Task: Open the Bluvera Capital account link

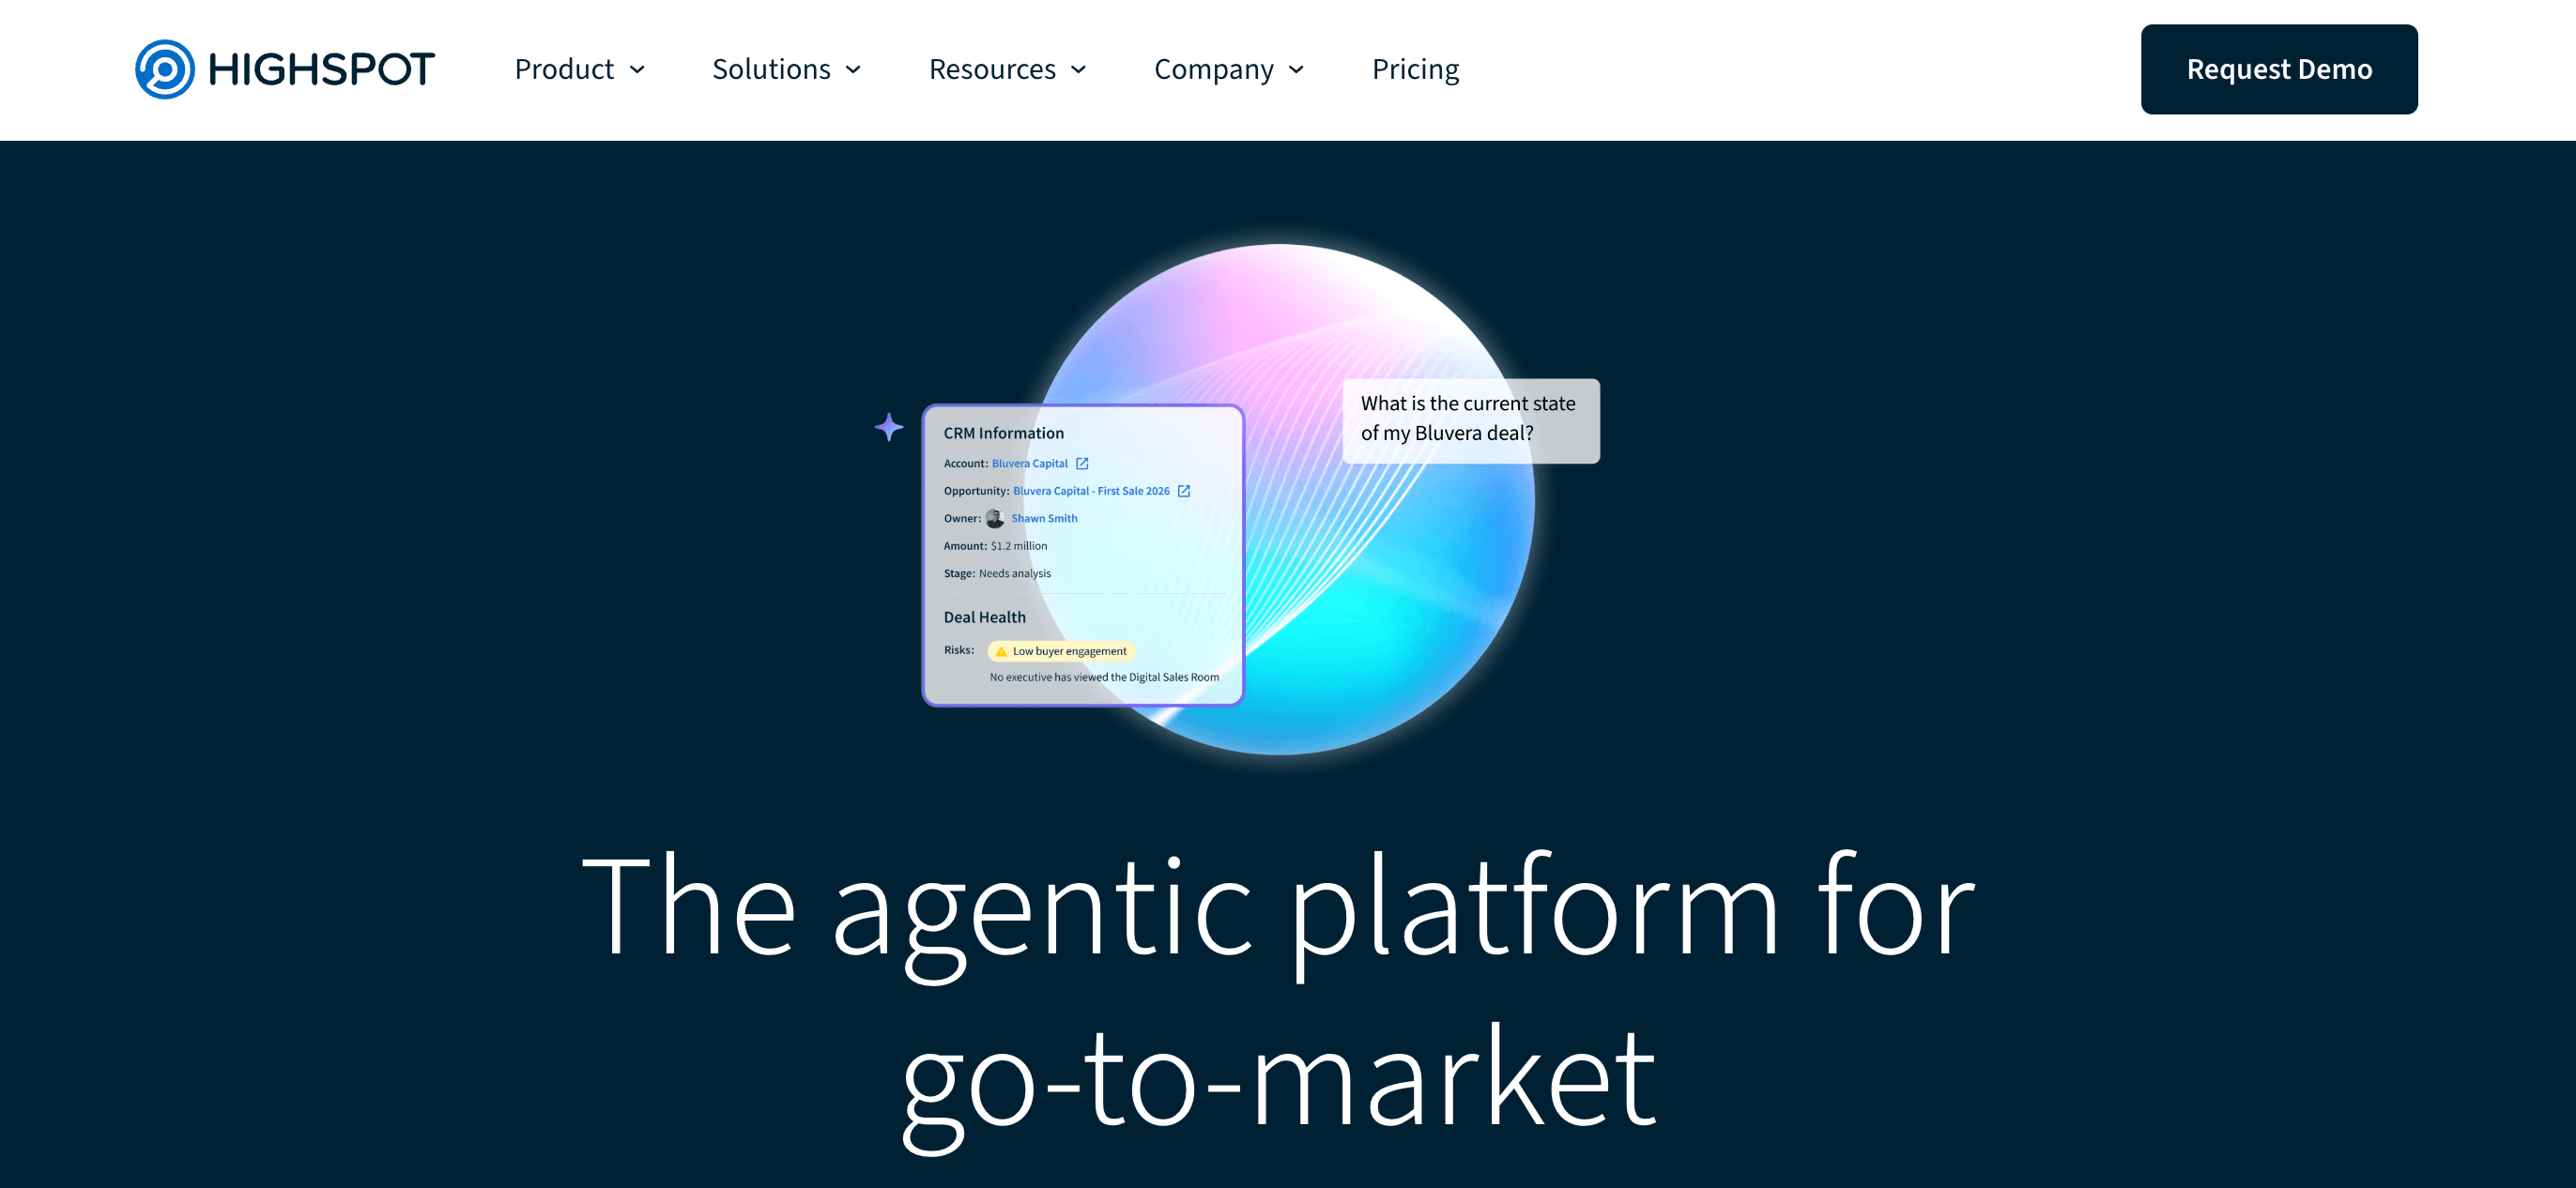Action: coord(1029,463)
